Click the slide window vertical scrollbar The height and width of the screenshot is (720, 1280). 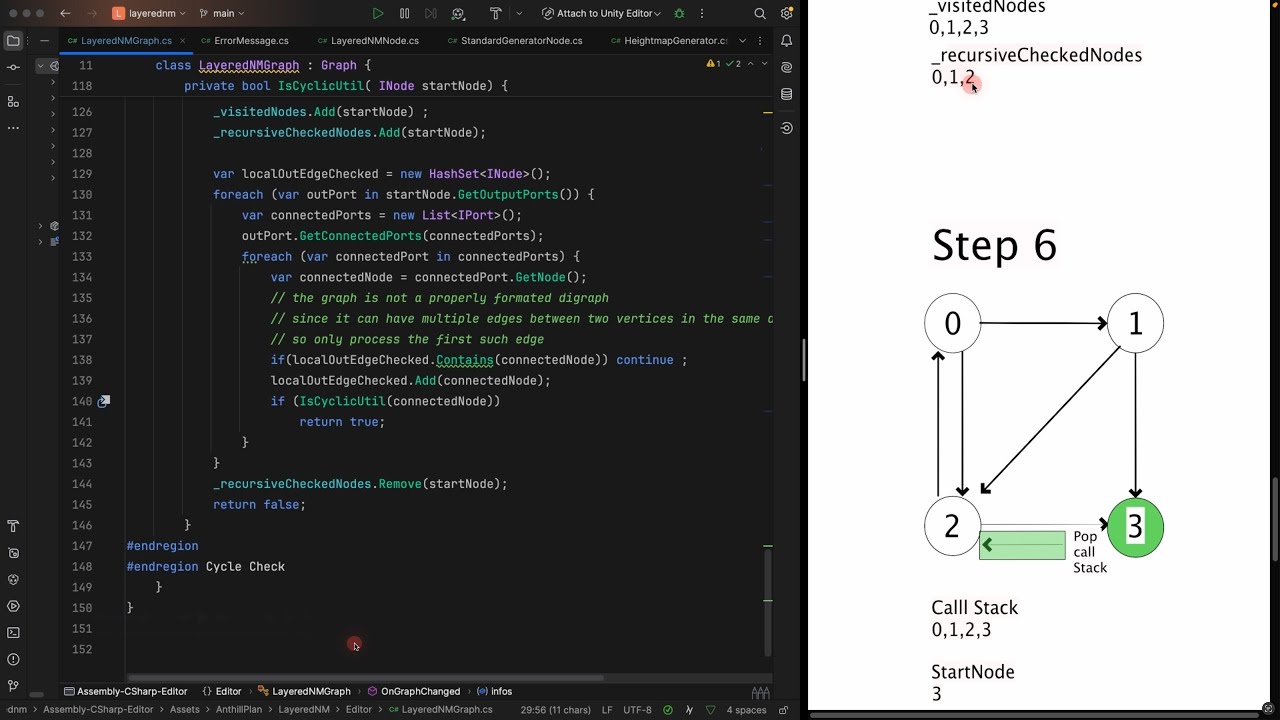[1274, 520]
